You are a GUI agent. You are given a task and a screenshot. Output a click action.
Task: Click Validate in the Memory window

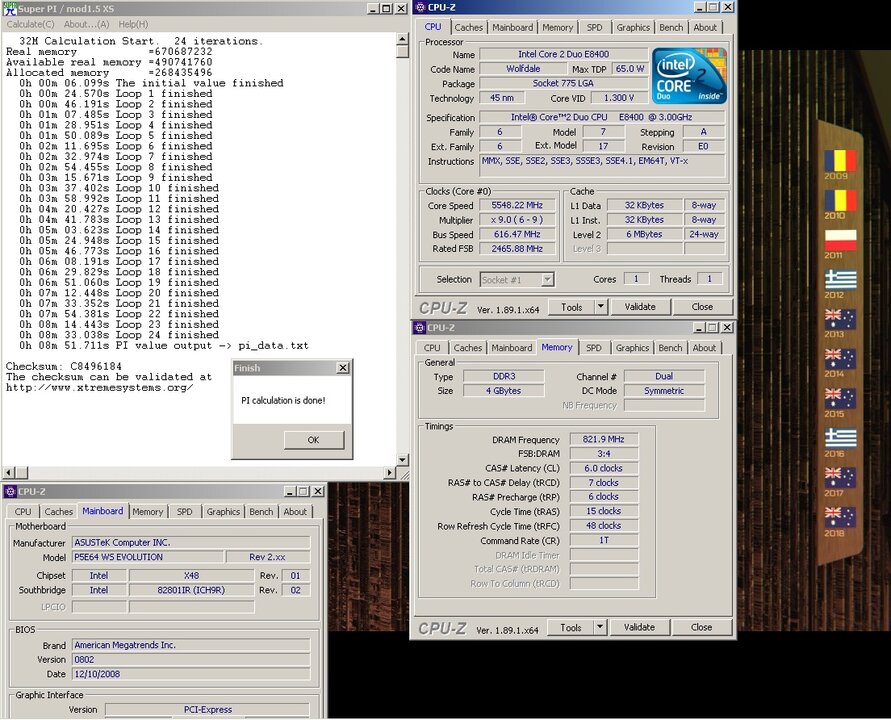click(x=639, y=627)
